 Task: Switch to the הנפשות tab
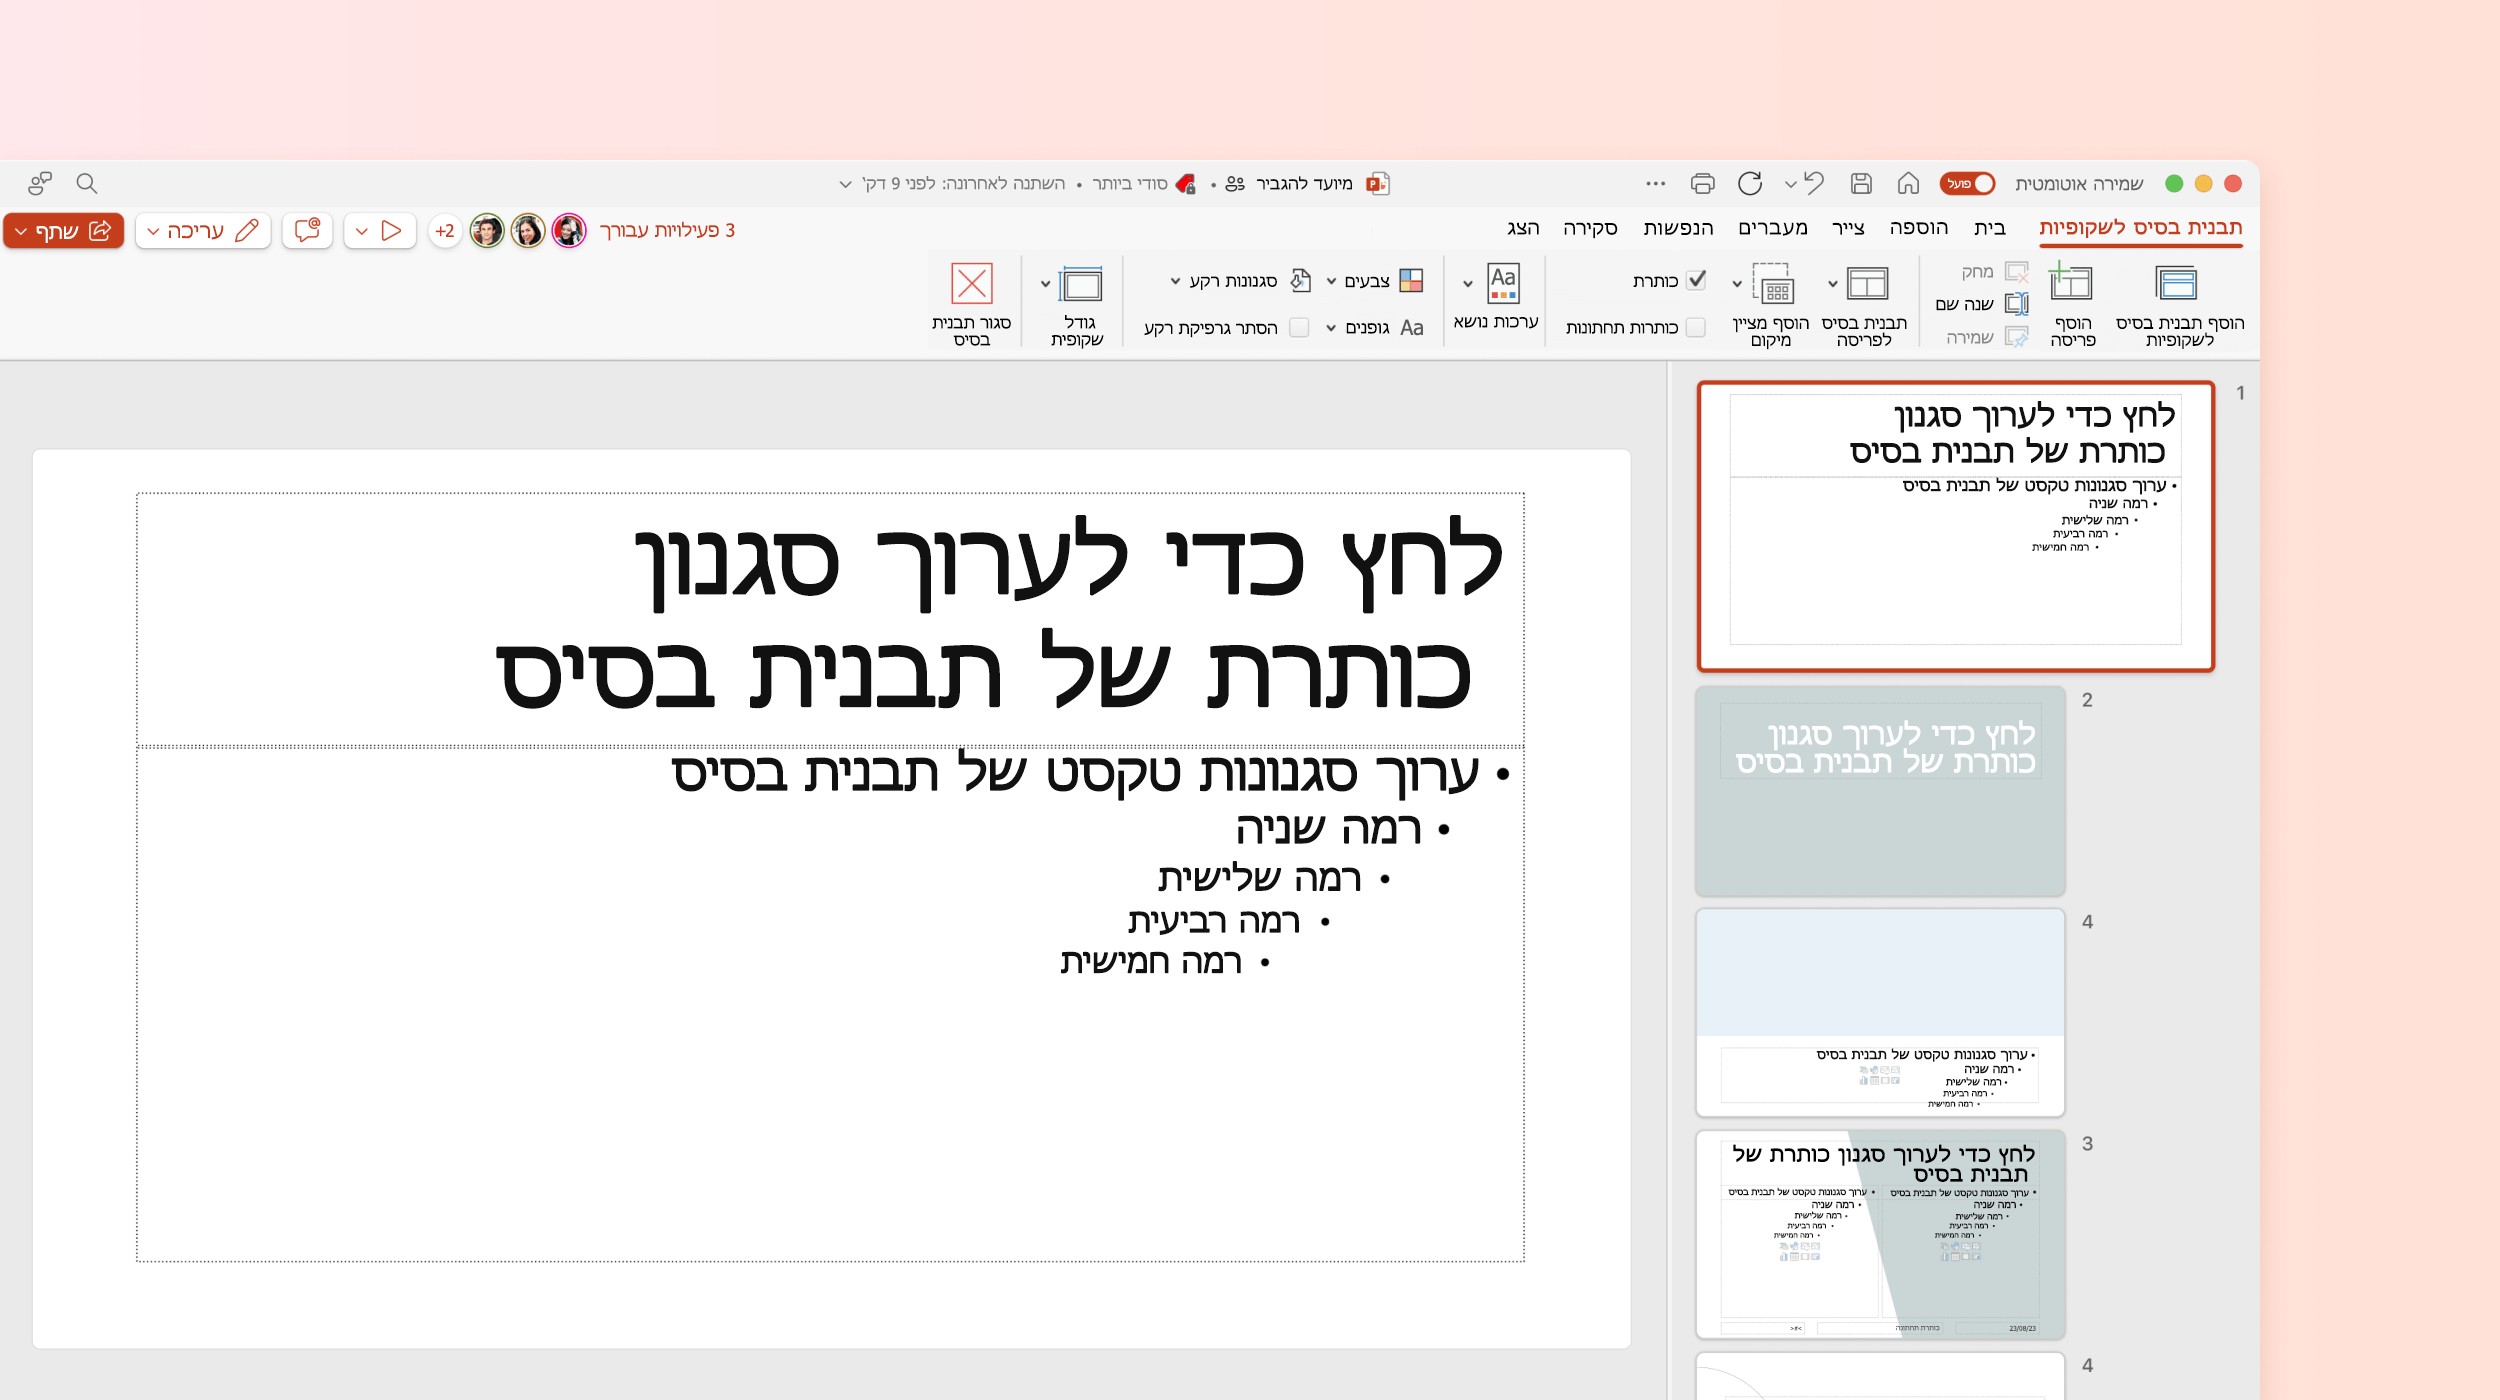coord(1678,228)
